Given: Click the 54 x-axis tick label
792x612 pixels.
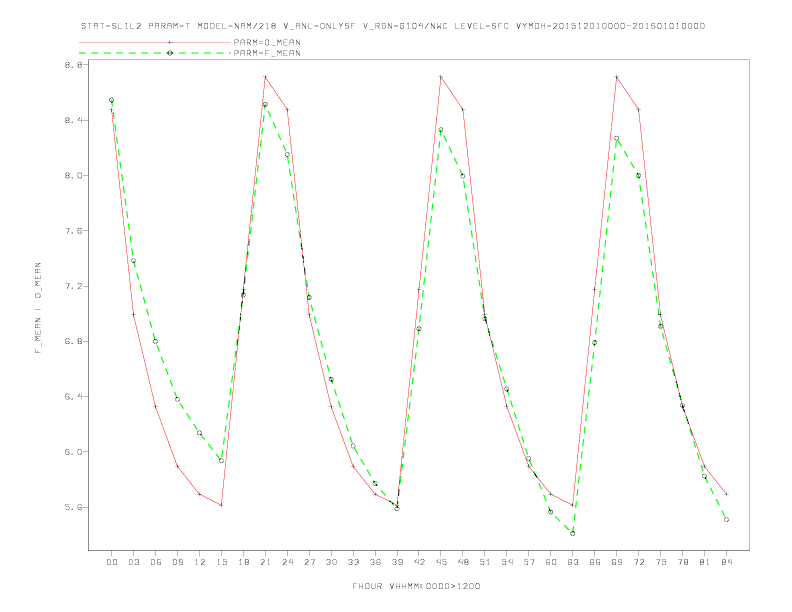Looking at the screenshot, I should (x=507, y=562).
